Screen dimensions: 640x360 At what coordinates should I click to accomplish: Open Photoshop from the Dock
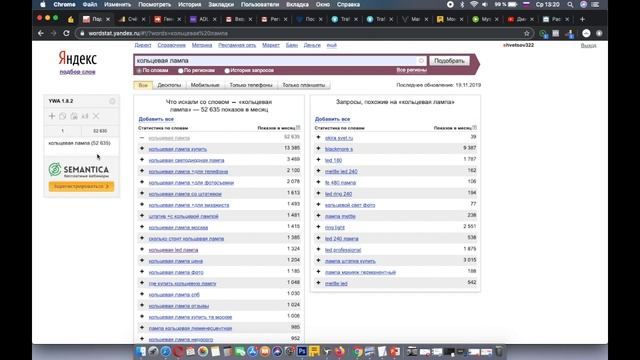(x=302, y=351)
